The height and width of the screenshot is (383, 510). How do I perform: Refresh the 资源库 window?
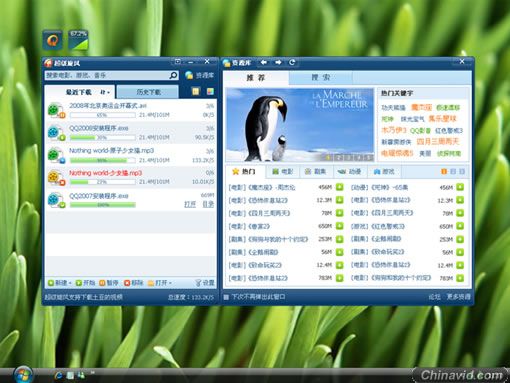292,62
